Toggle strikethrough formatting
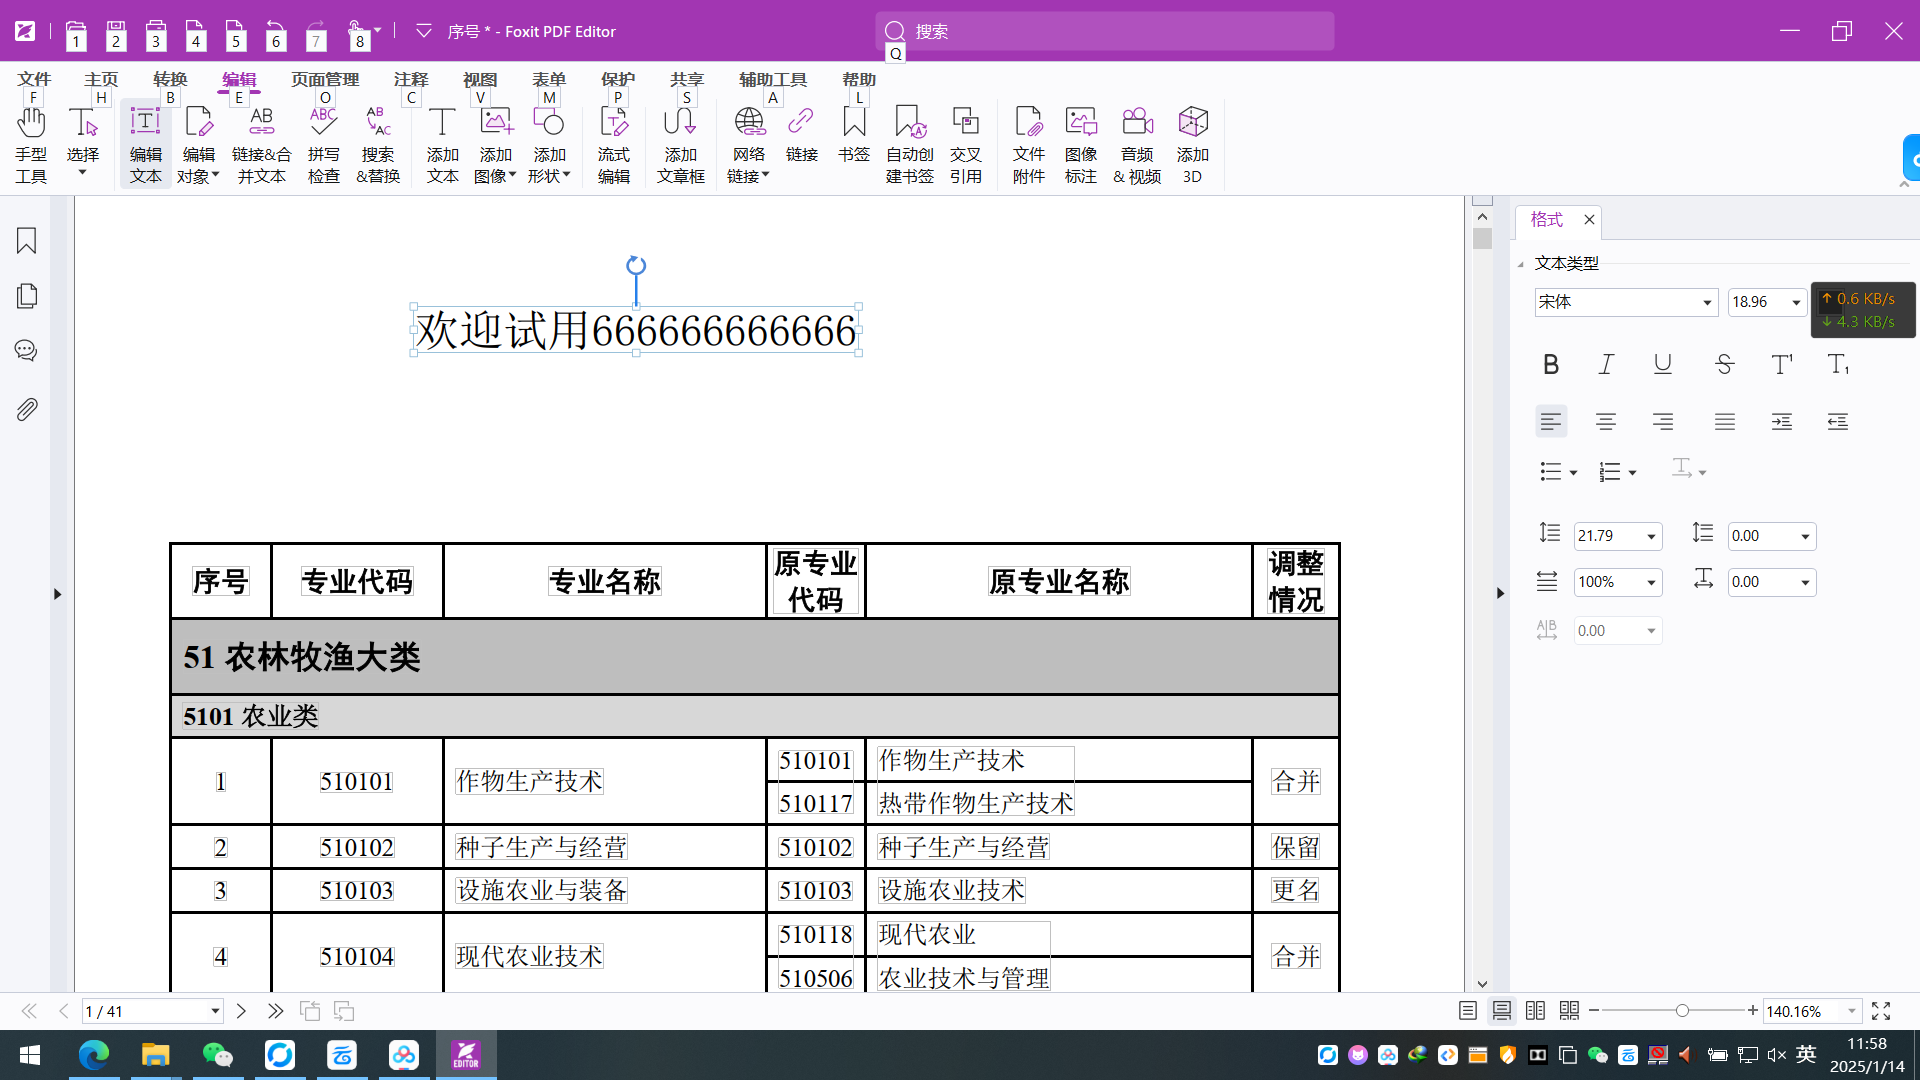The height and width of the screenshot is (1080, 1920). [1724, 365]
